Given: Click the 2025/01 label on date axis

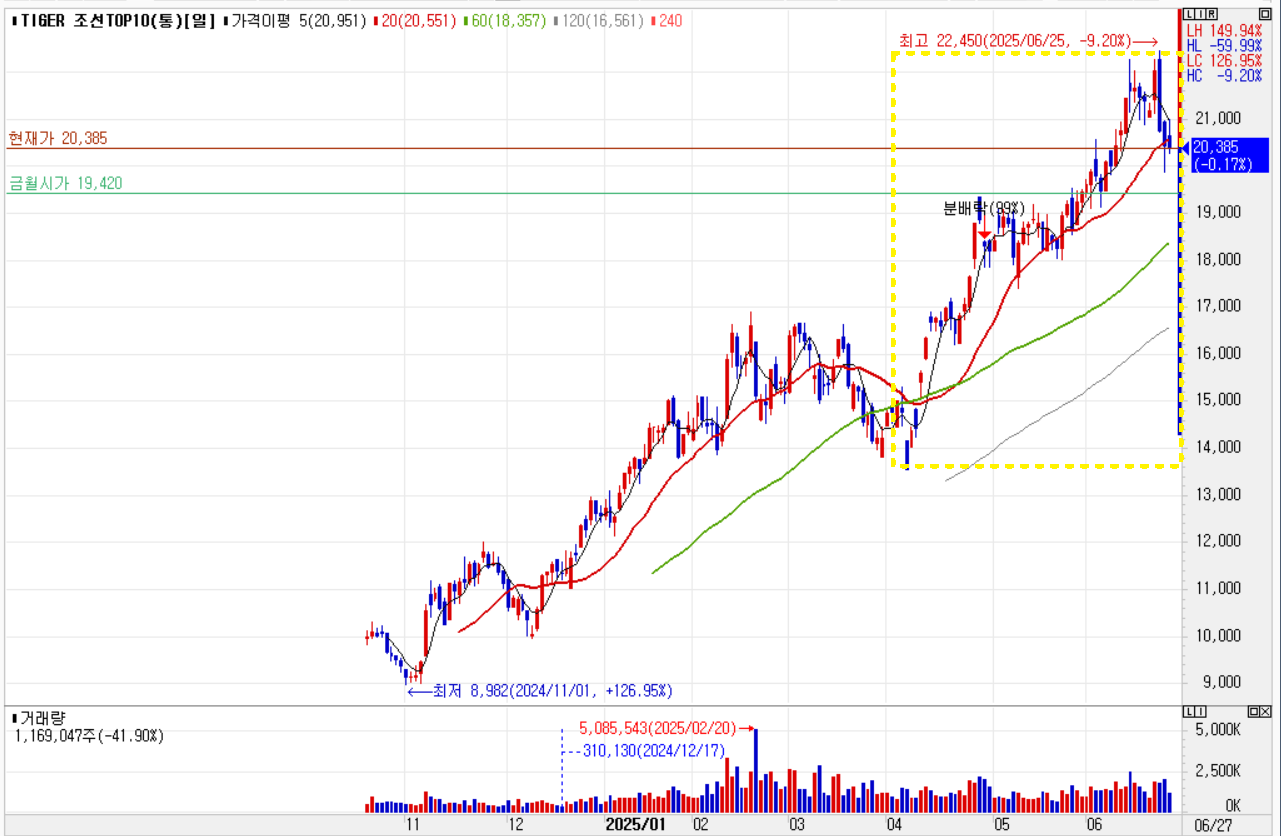Looking at the screenshot, I should click(x=636, y=825).
